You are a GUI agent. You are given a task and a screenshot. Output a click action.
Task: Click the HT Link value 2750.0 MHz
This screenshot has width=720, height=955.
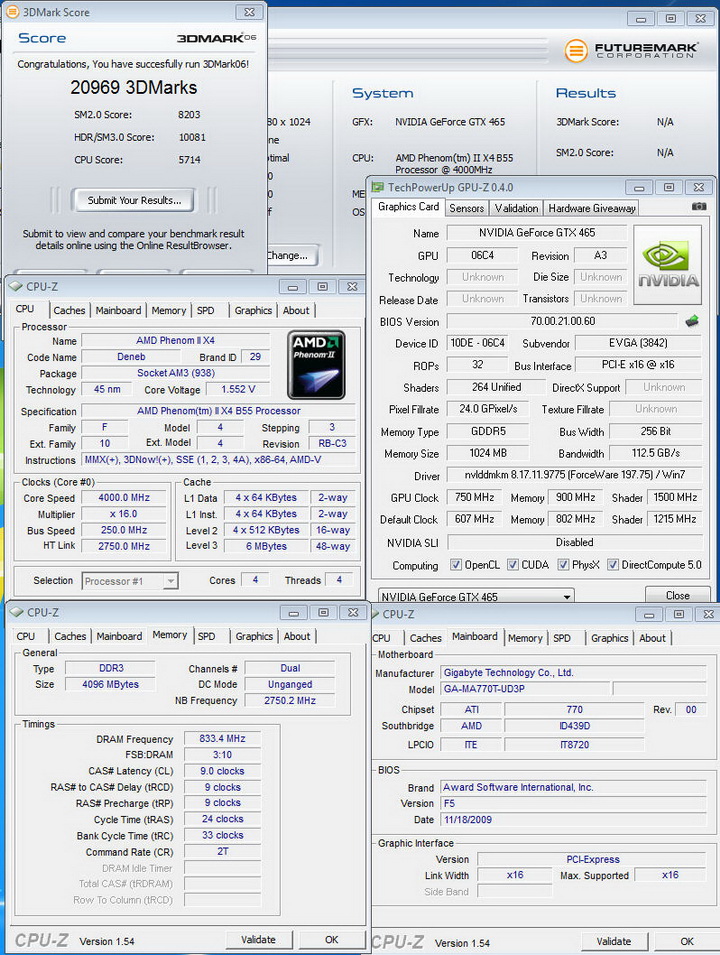coord(124,546)
